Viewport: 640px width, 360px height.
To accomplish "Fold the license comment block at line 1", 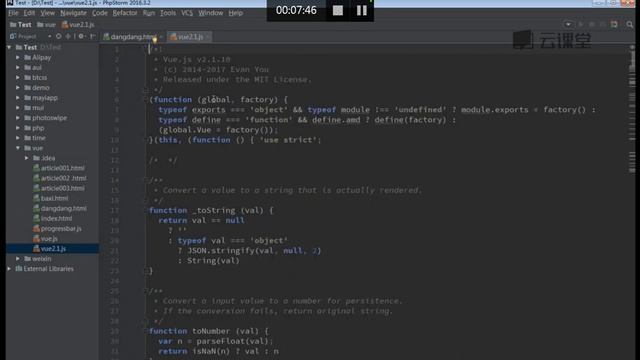I will (x=145, y=49).
